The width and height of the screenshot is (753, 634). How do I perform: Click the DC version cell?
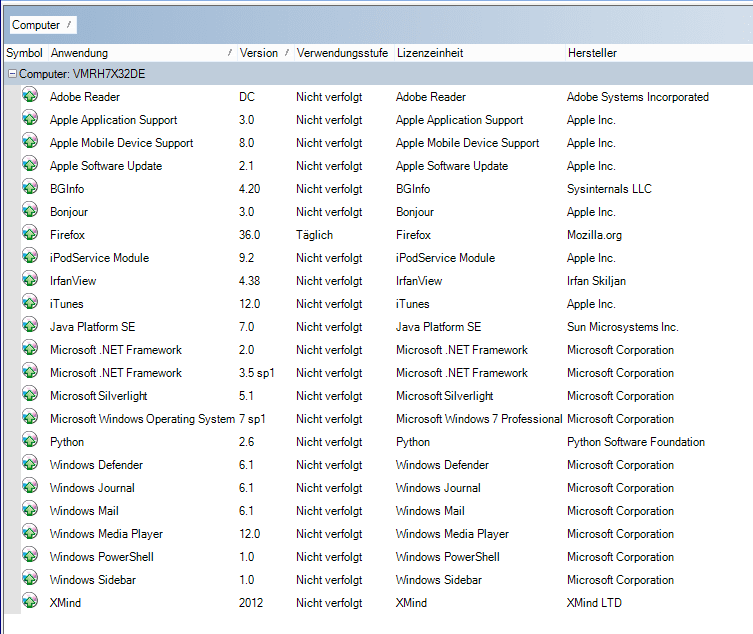point(247,97)
